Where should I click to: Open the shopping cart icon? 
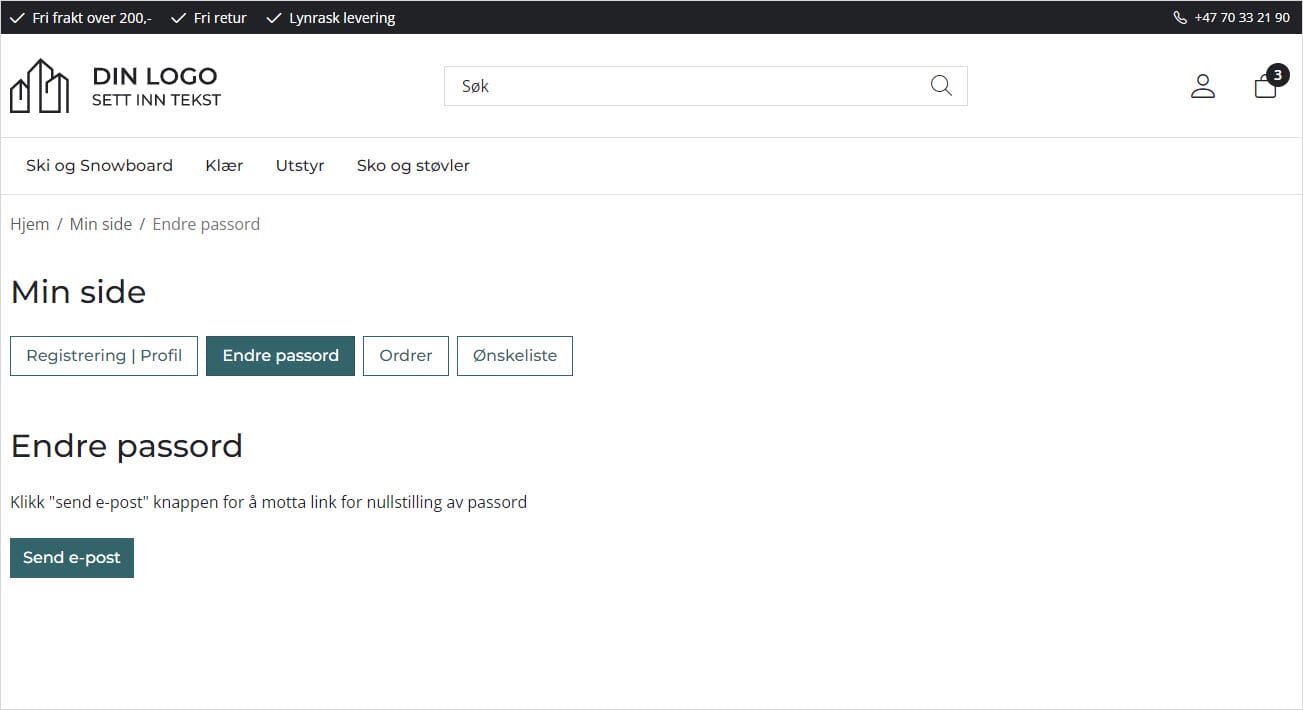(1265, 86)
